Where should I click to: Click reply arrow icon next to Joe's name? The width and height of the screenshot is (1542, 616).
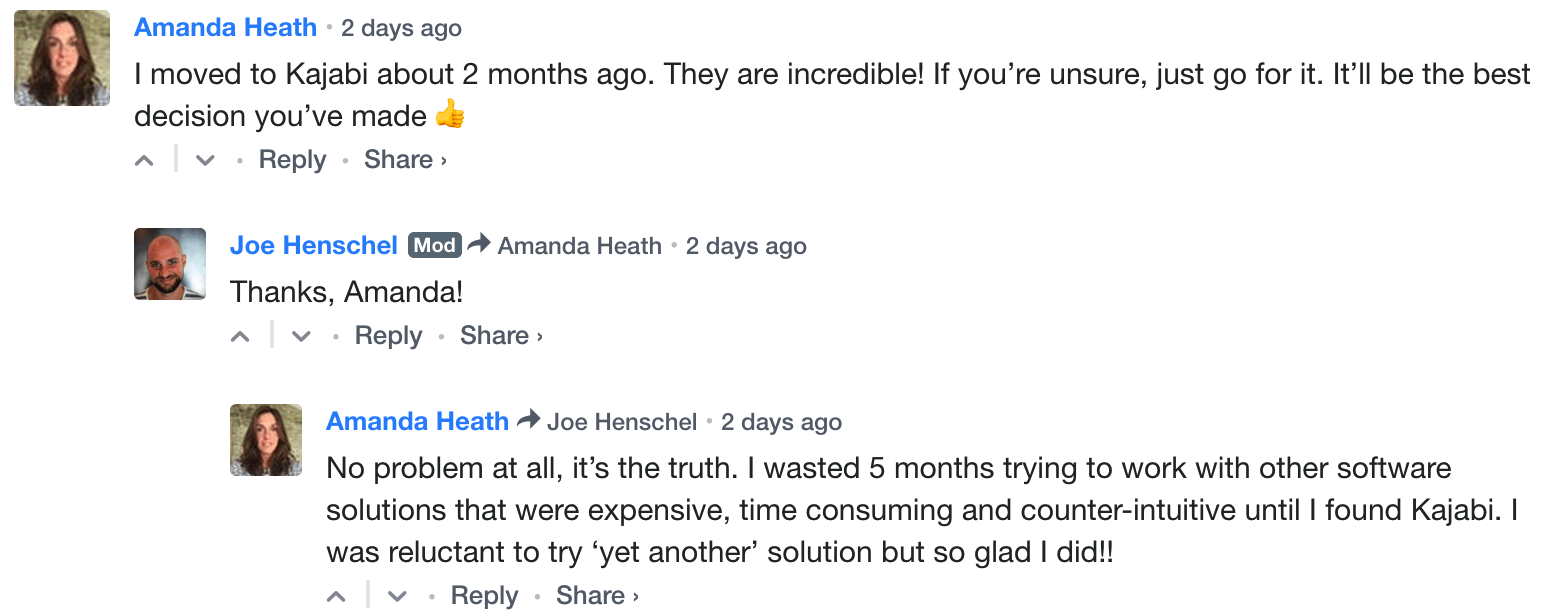[479, 244]
